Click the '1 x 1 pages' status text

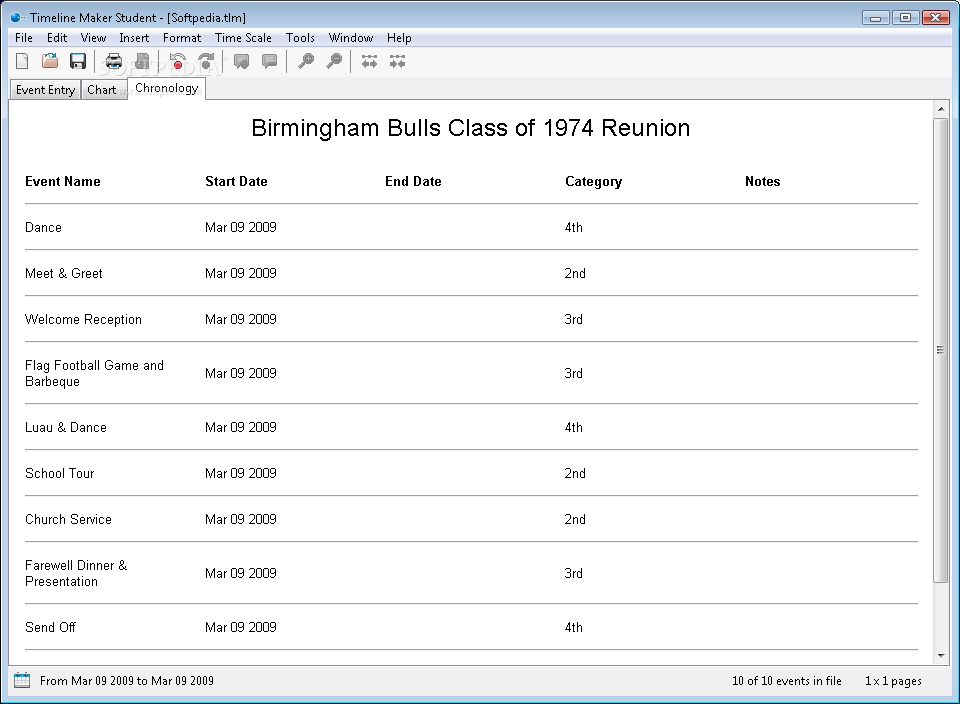(893, 681)
